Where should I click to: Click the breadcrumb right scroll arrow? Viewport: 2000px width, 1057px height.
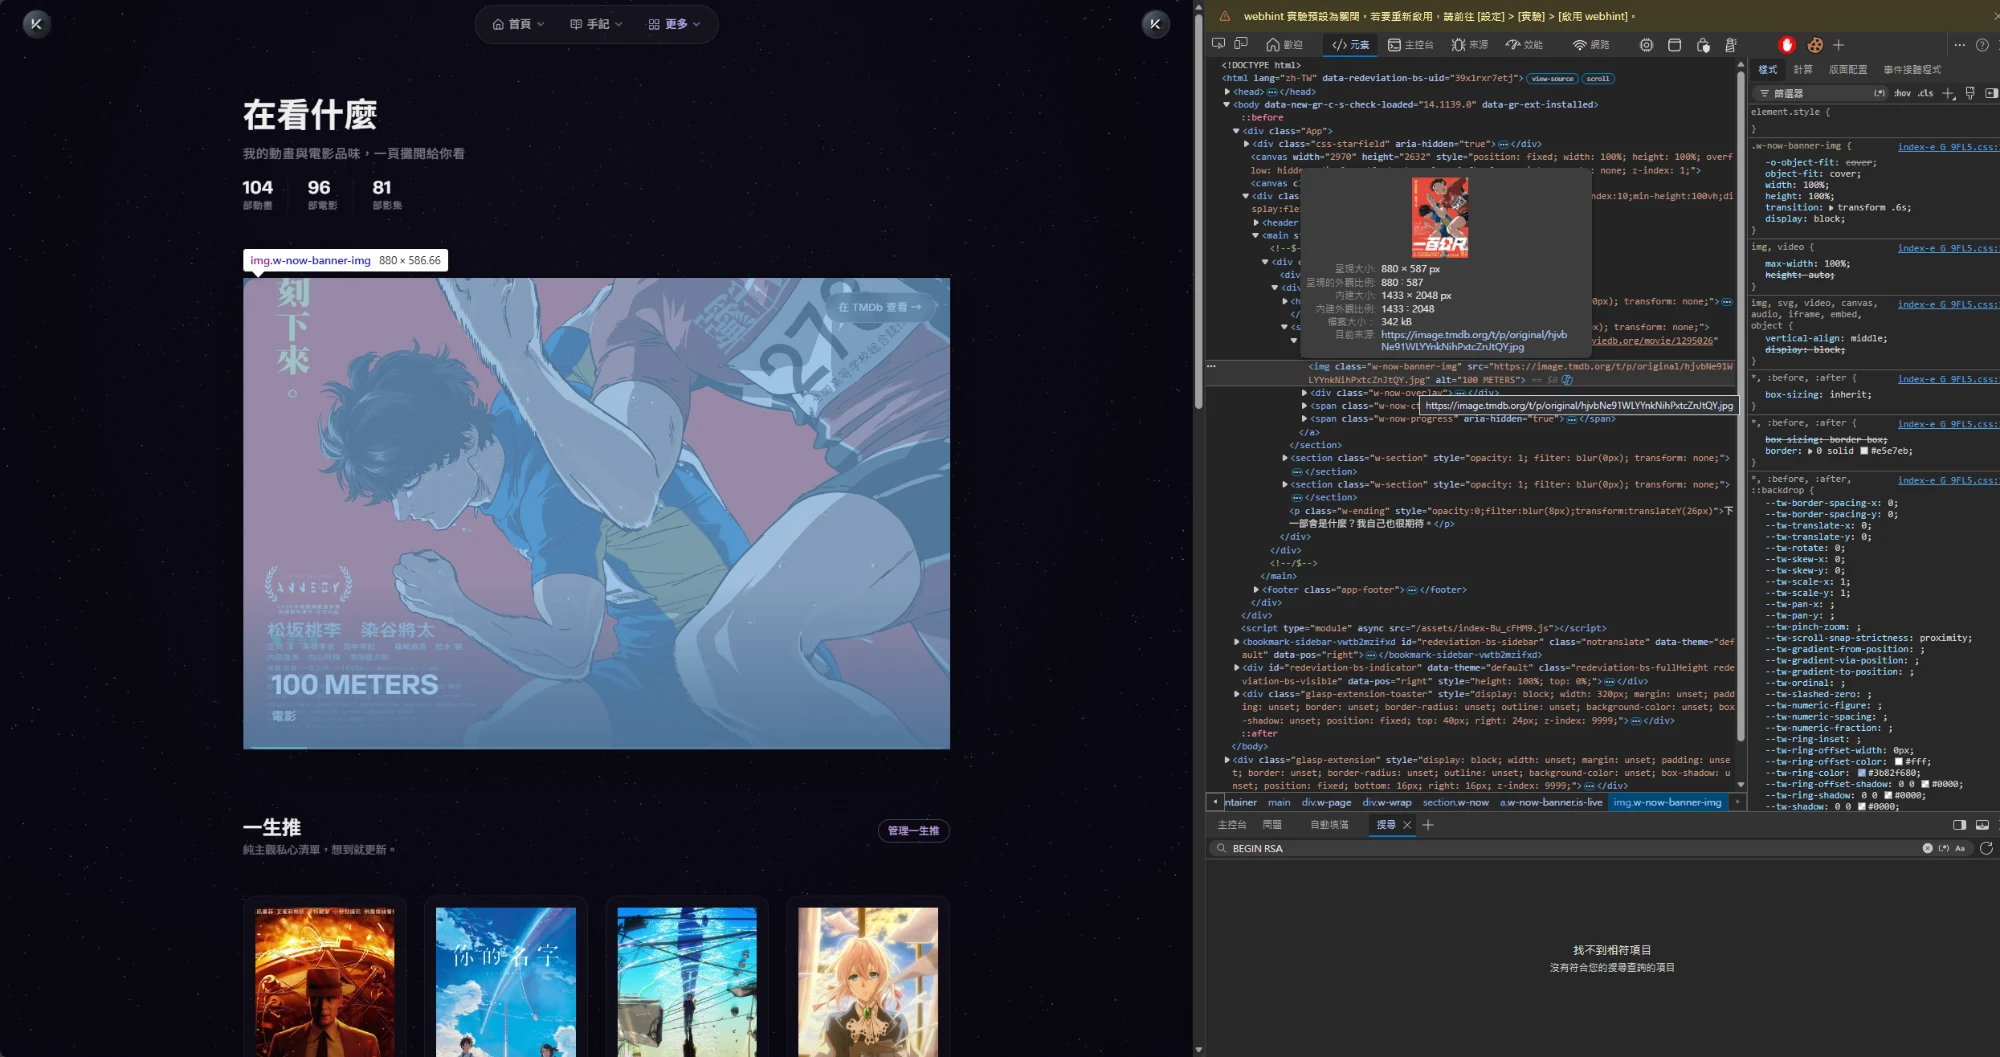click(1737, 802)
